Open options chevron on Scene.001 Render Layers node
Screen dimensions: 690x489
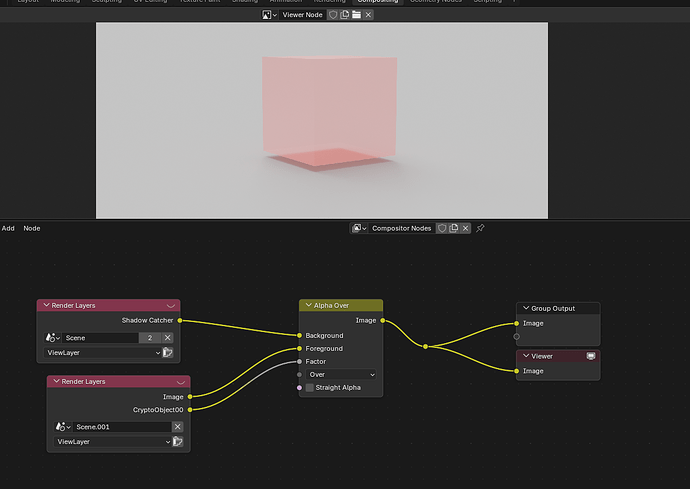click(x=181, y=382)
